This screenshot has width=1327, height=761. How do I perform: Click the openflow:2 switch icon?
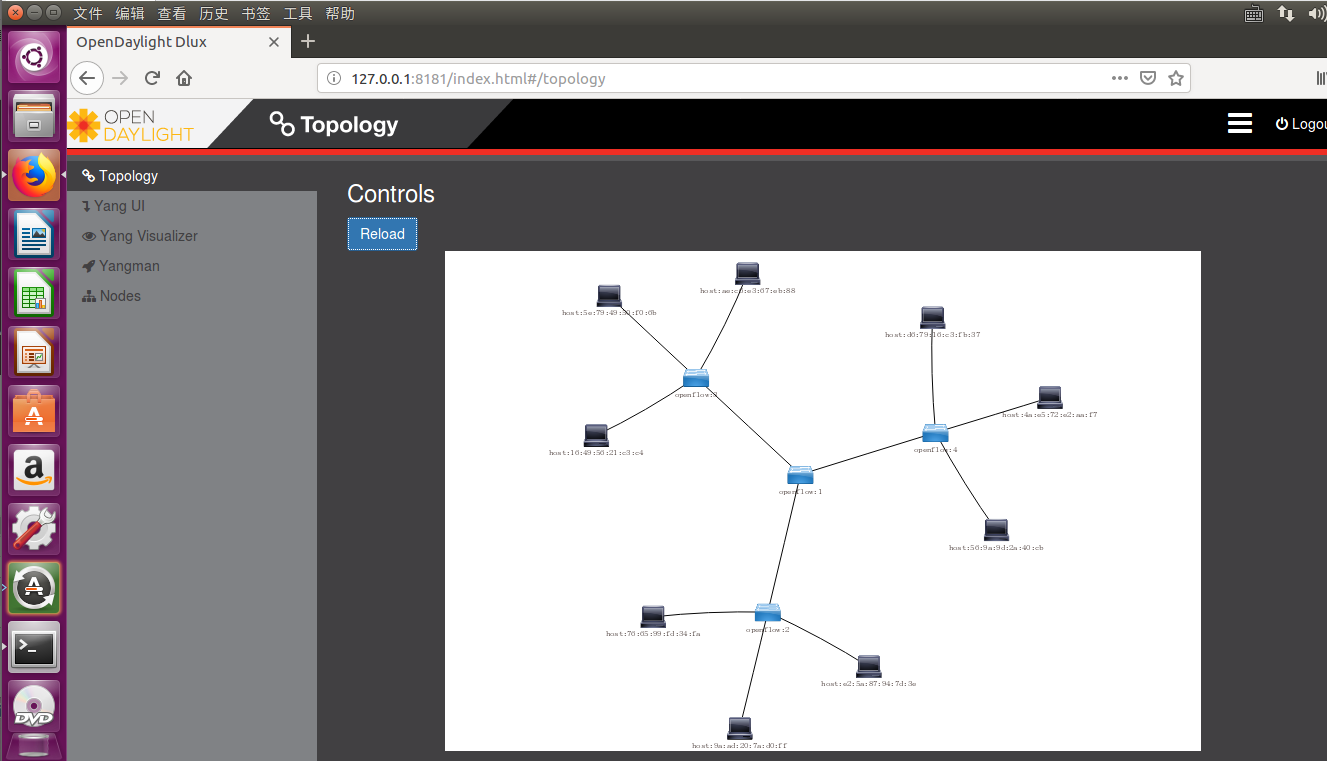767,612
